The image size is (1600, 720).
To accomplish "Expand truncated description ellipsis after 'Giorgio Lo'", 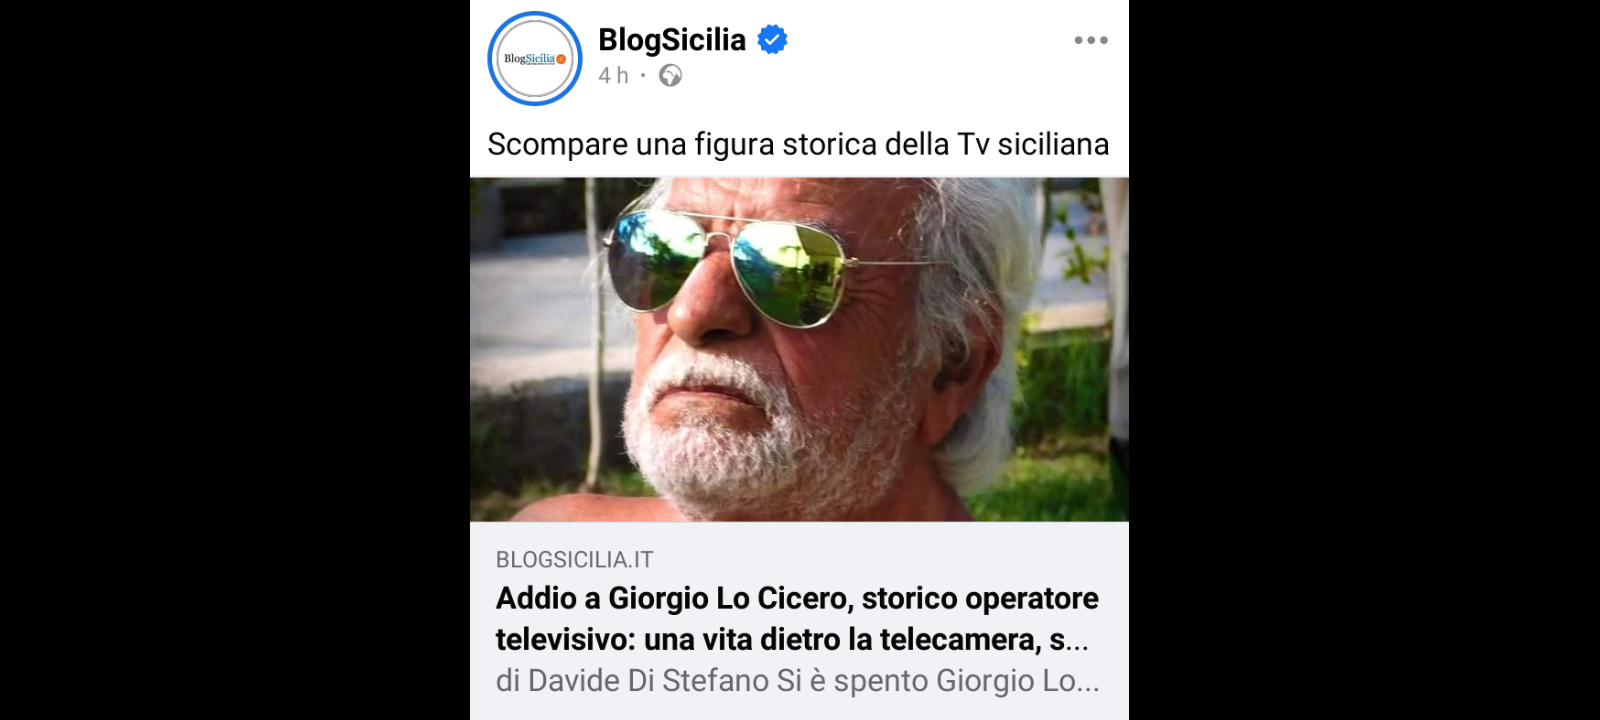I will click(1088, 682).
